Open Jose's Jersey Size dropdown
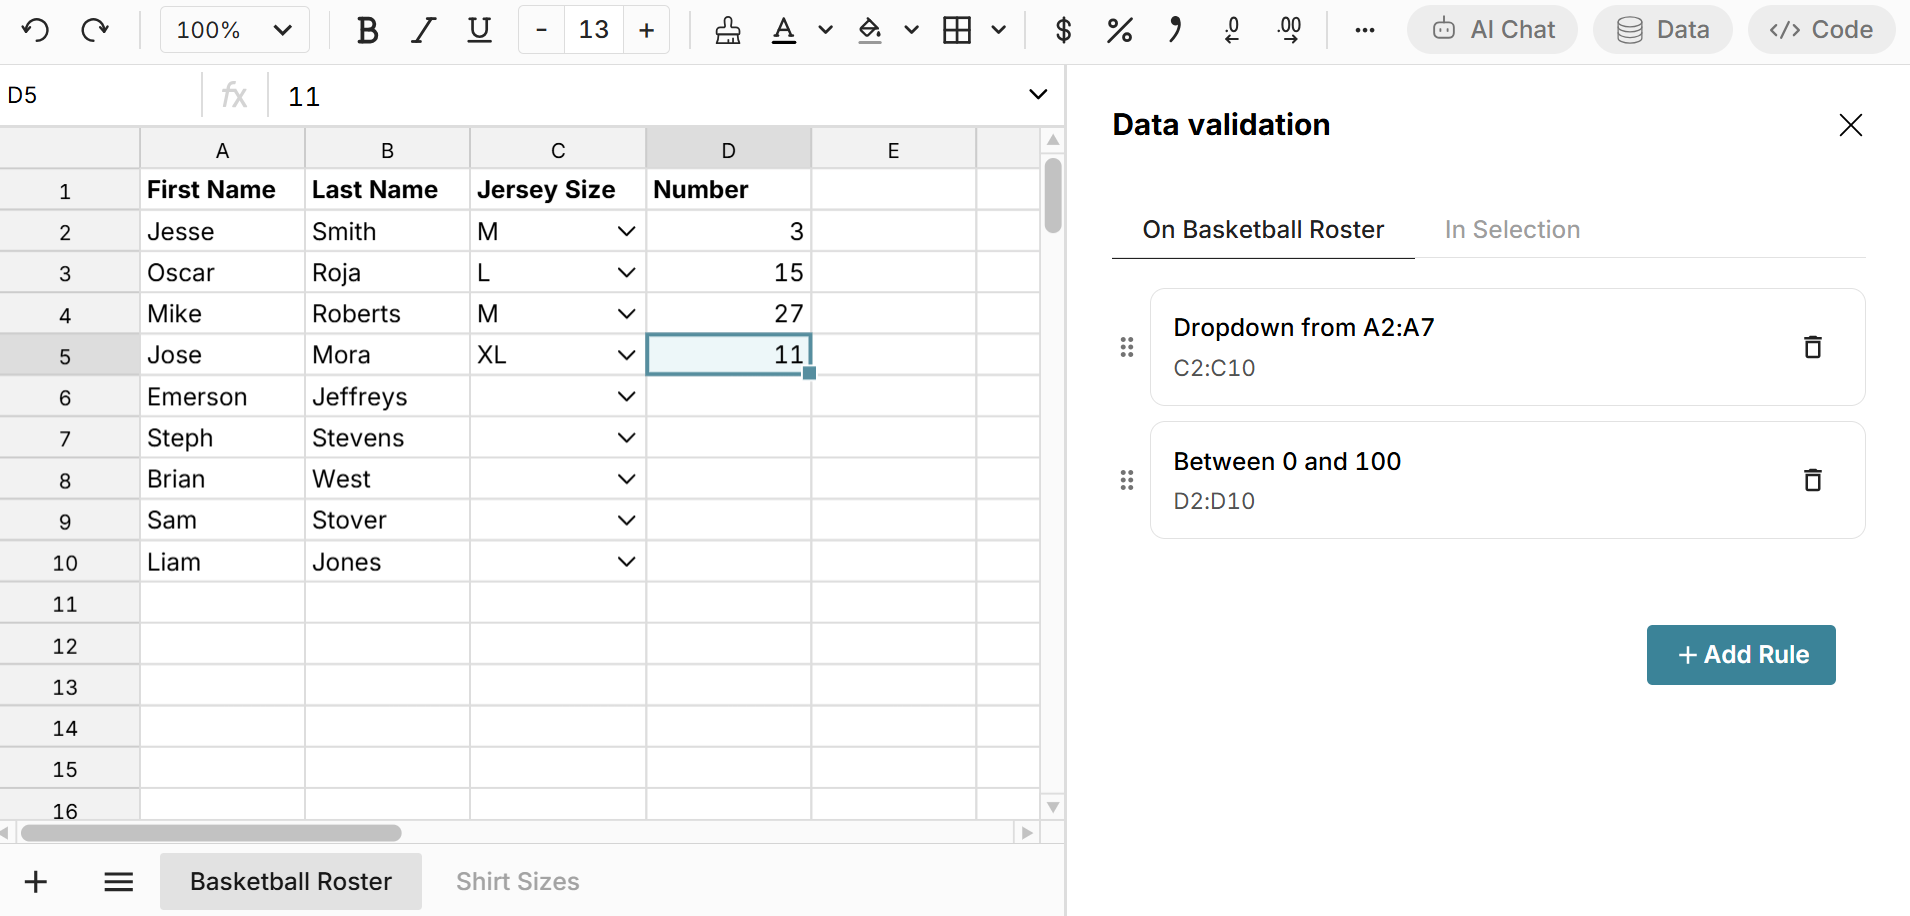Image resolution: width=1910 pixels, height=916 pixels. click(x=625, y=354)
